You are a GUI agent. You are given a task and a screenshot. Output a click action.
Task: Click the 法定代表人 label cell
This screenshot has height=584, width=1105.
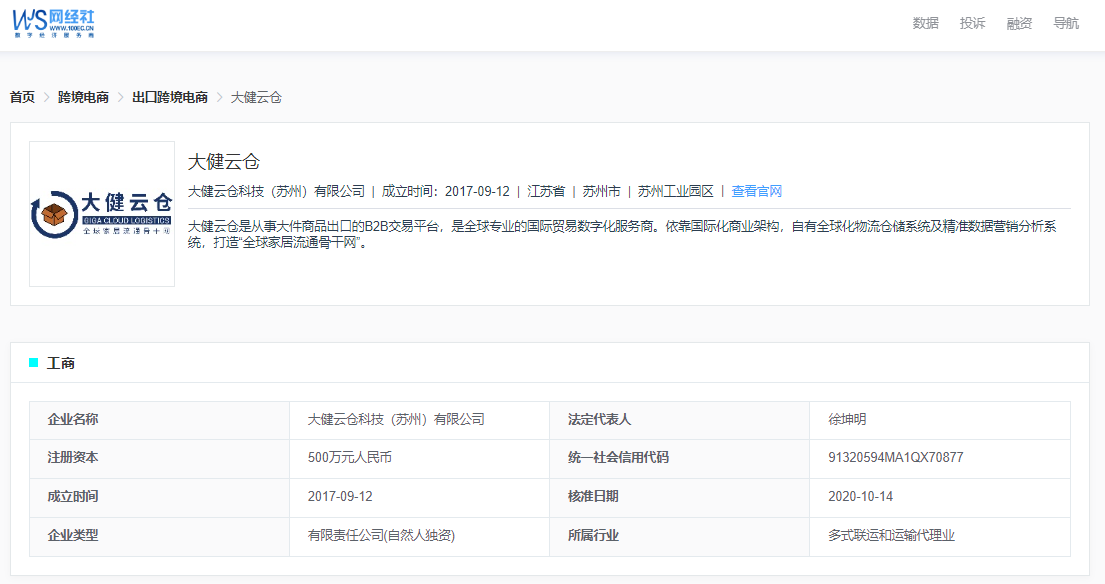click(679, 420)
